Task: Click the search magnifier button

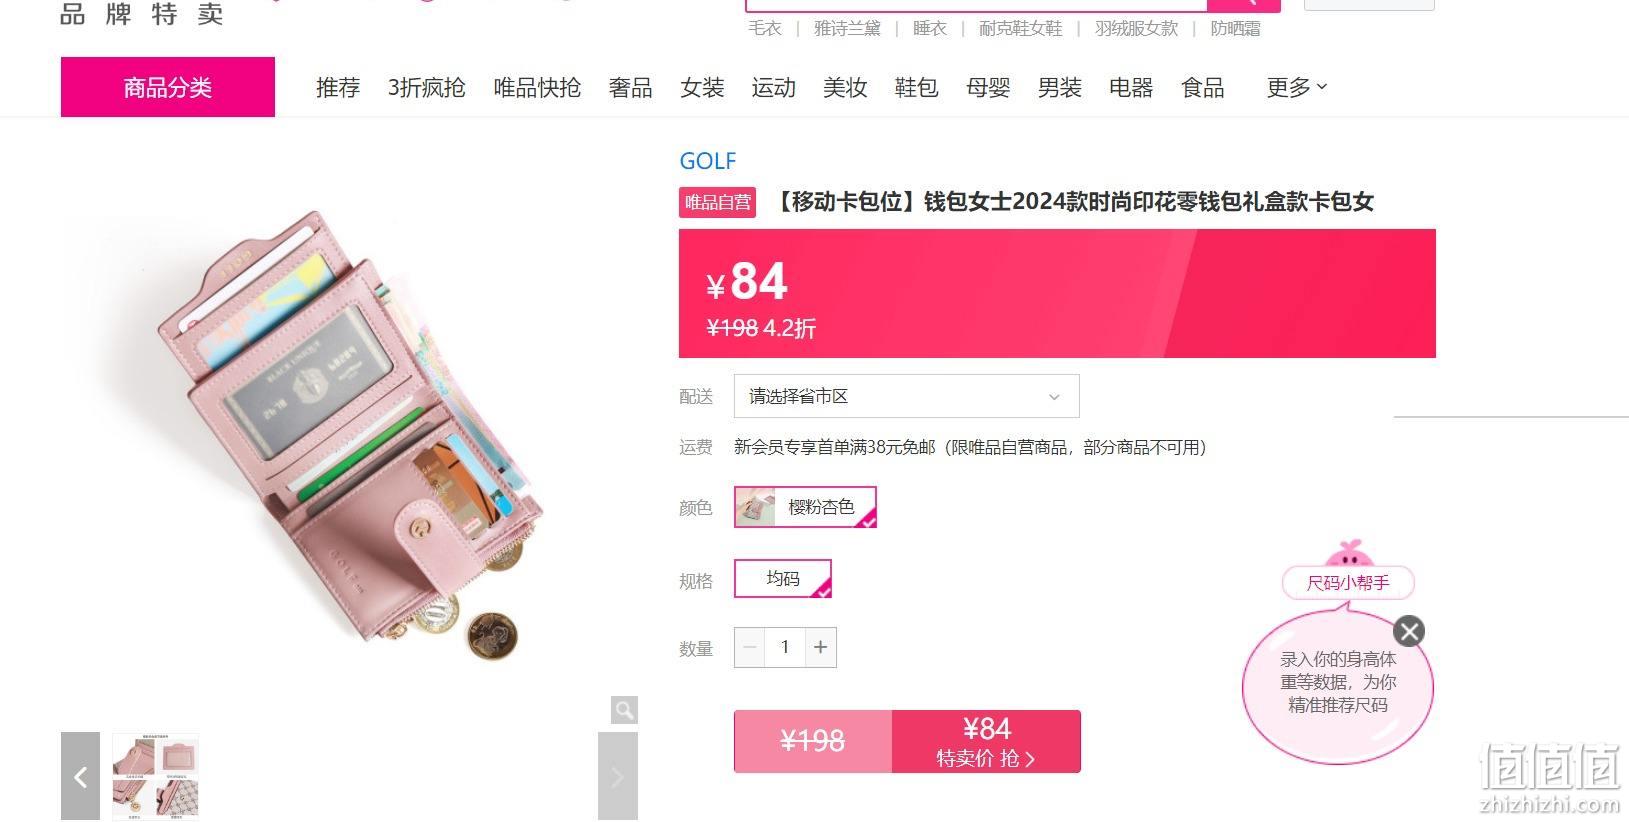Action: coord(1244,3)
